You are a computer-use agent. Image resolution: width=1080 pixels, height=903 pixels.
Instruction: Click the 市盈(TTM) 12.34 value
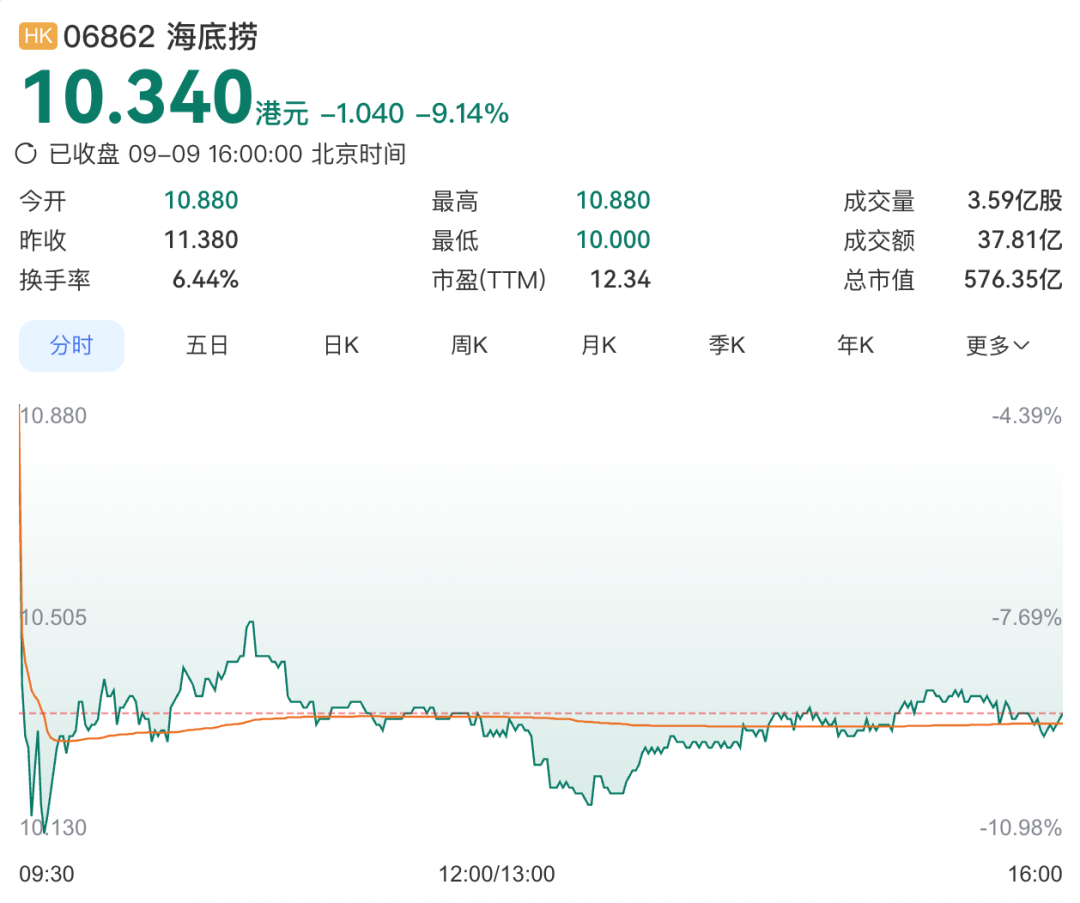620,280
